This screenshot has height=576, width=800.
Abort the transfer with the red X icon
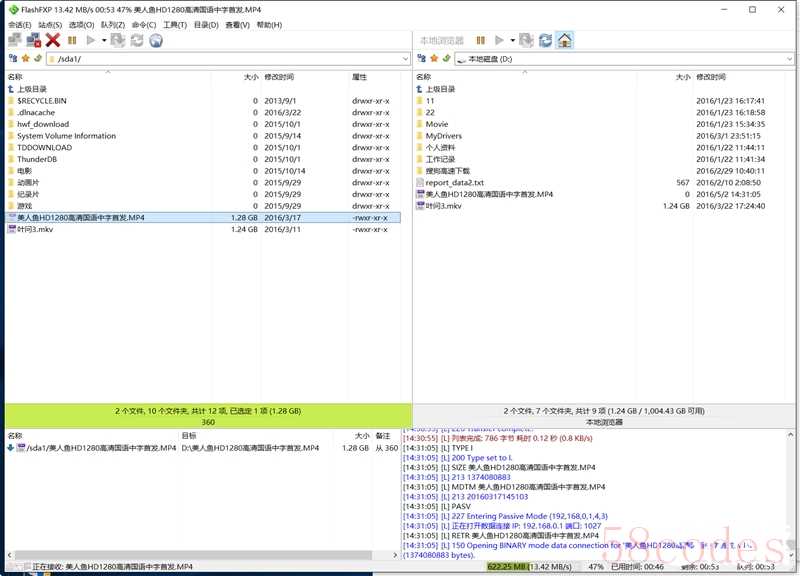[x=53, y=40]
